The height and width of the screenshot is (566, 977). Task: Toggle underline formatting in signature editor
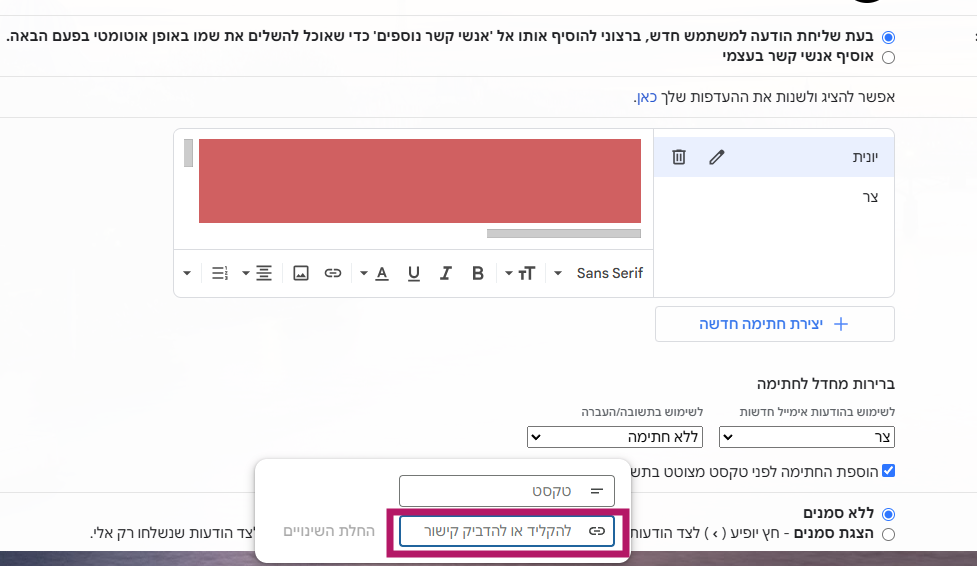pos(413,273)
